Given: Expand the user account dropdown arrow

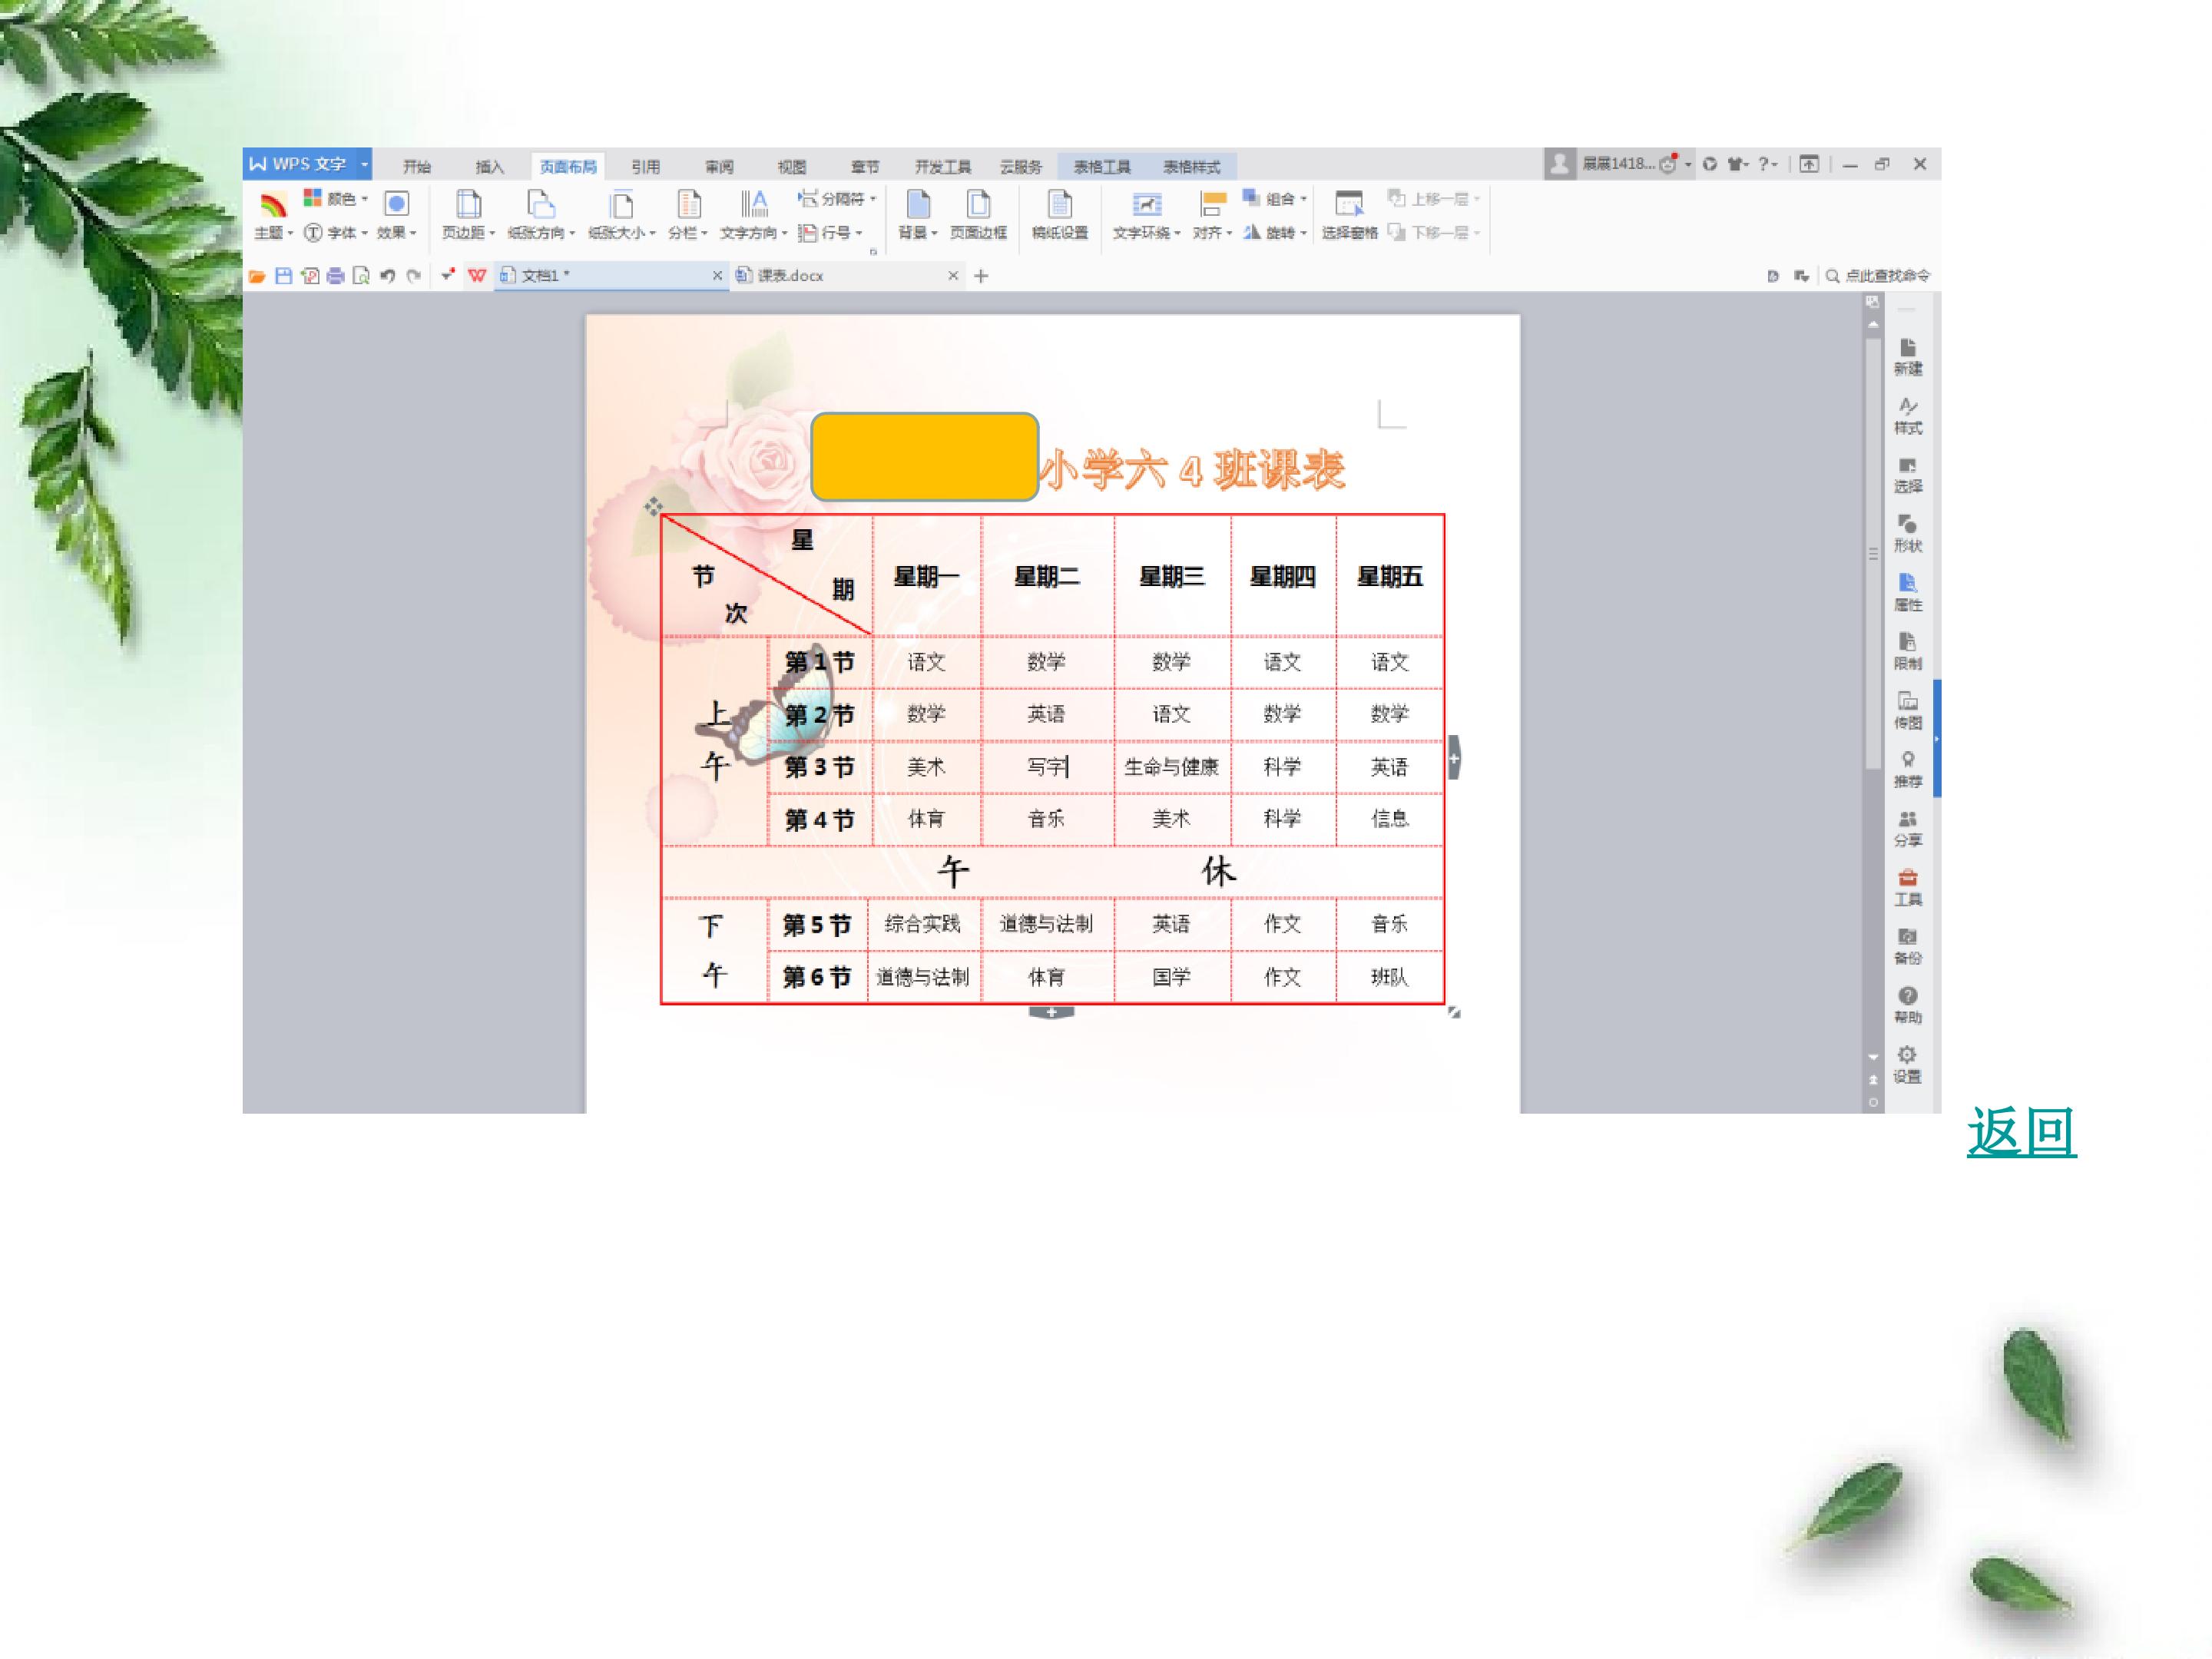Looking at the screenshot, I should [1688, 165].
